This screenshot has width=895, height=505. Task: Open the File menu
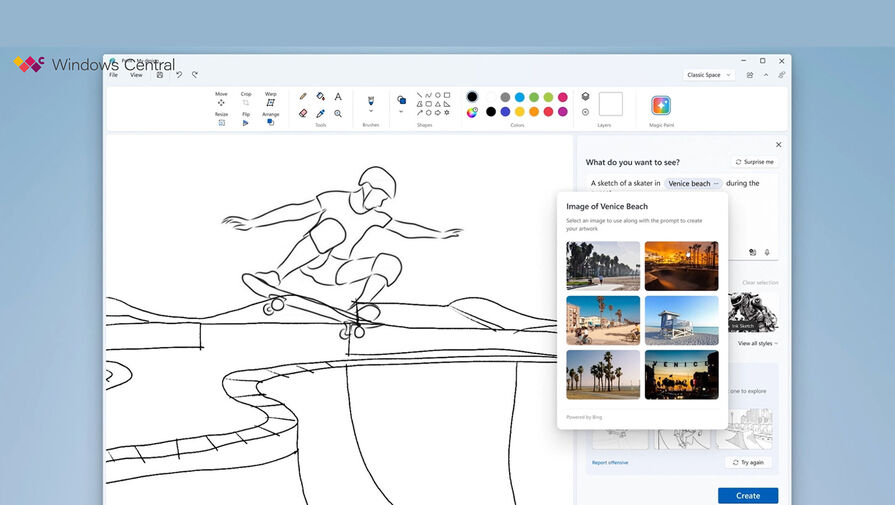(x=114, y=75)
